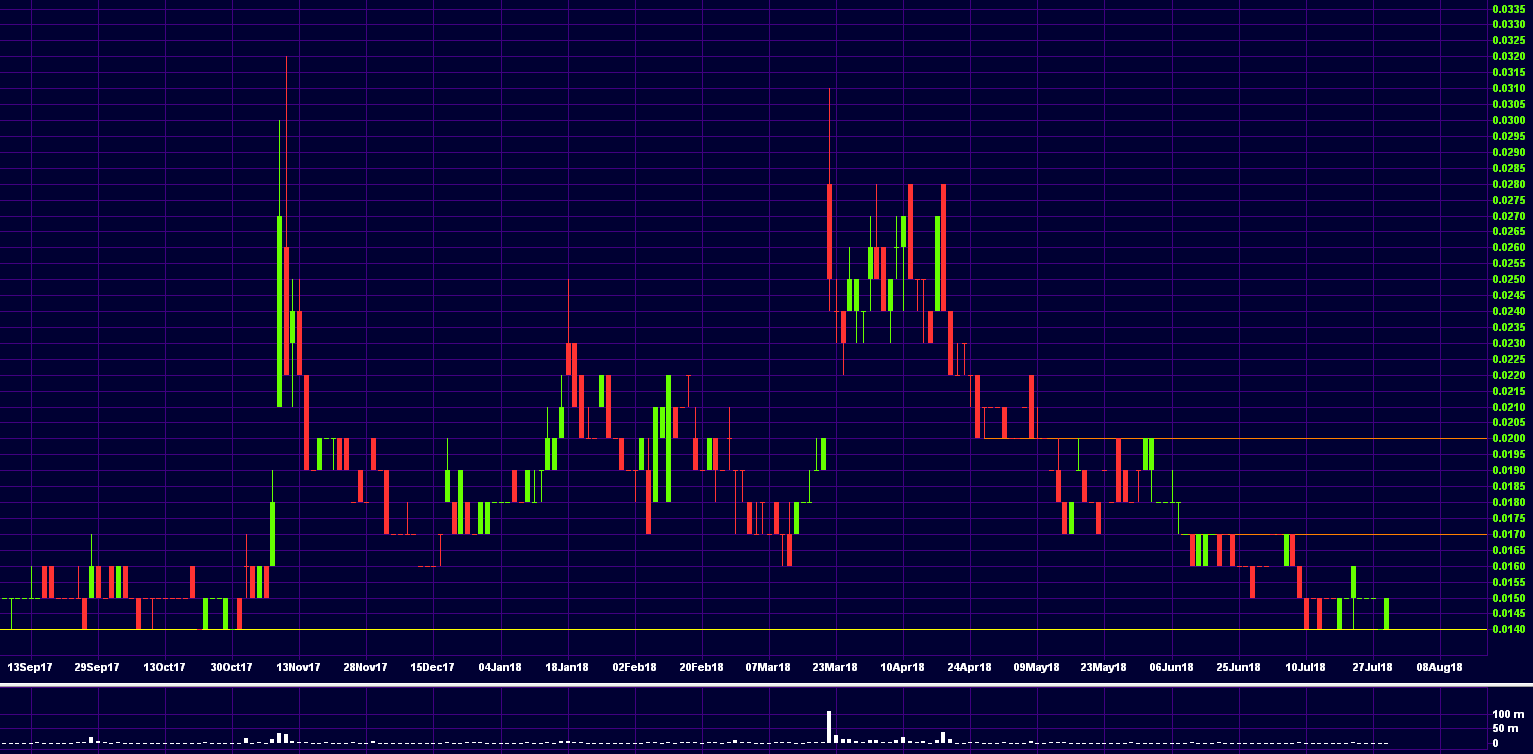Select the 28Nov17 date on the axis

click(x=365, y=667)
